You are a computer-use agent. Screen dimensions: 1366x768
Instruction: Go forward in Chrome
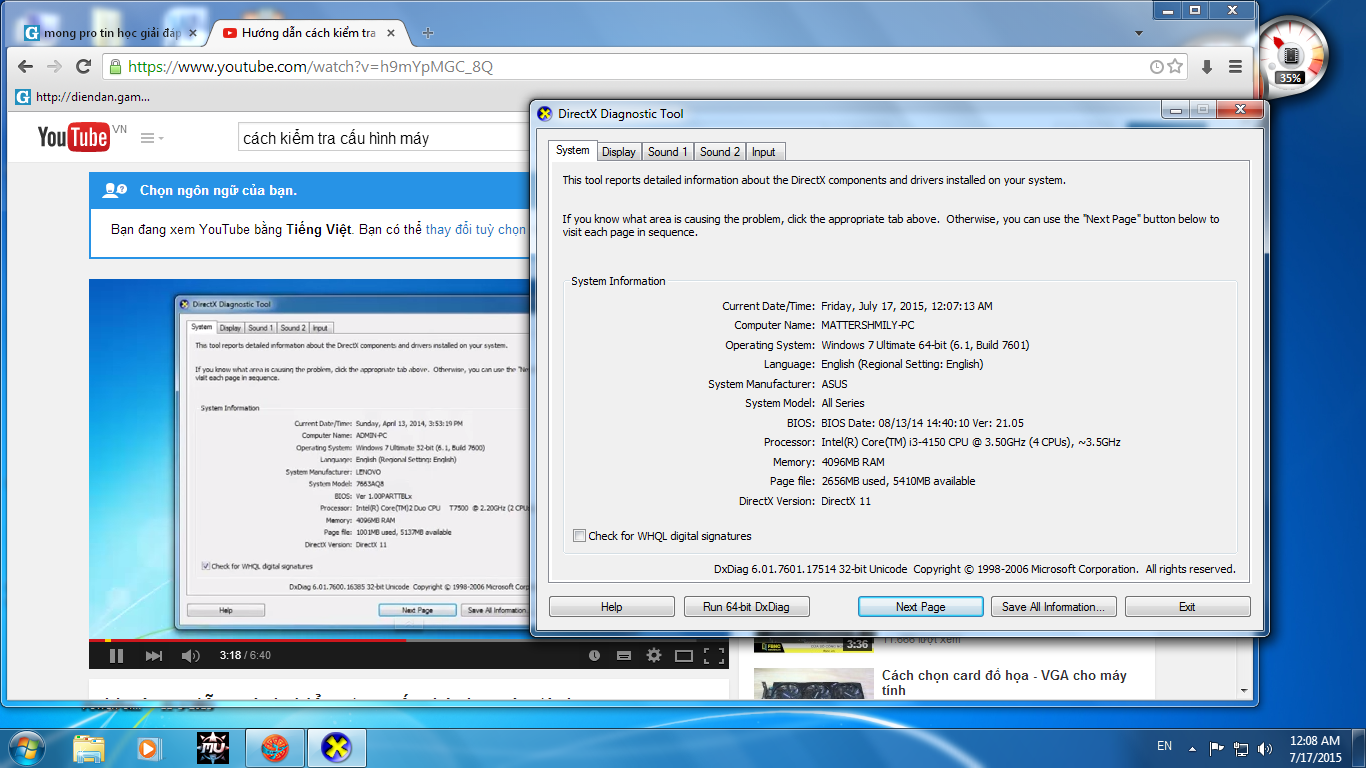click(55, 67)
